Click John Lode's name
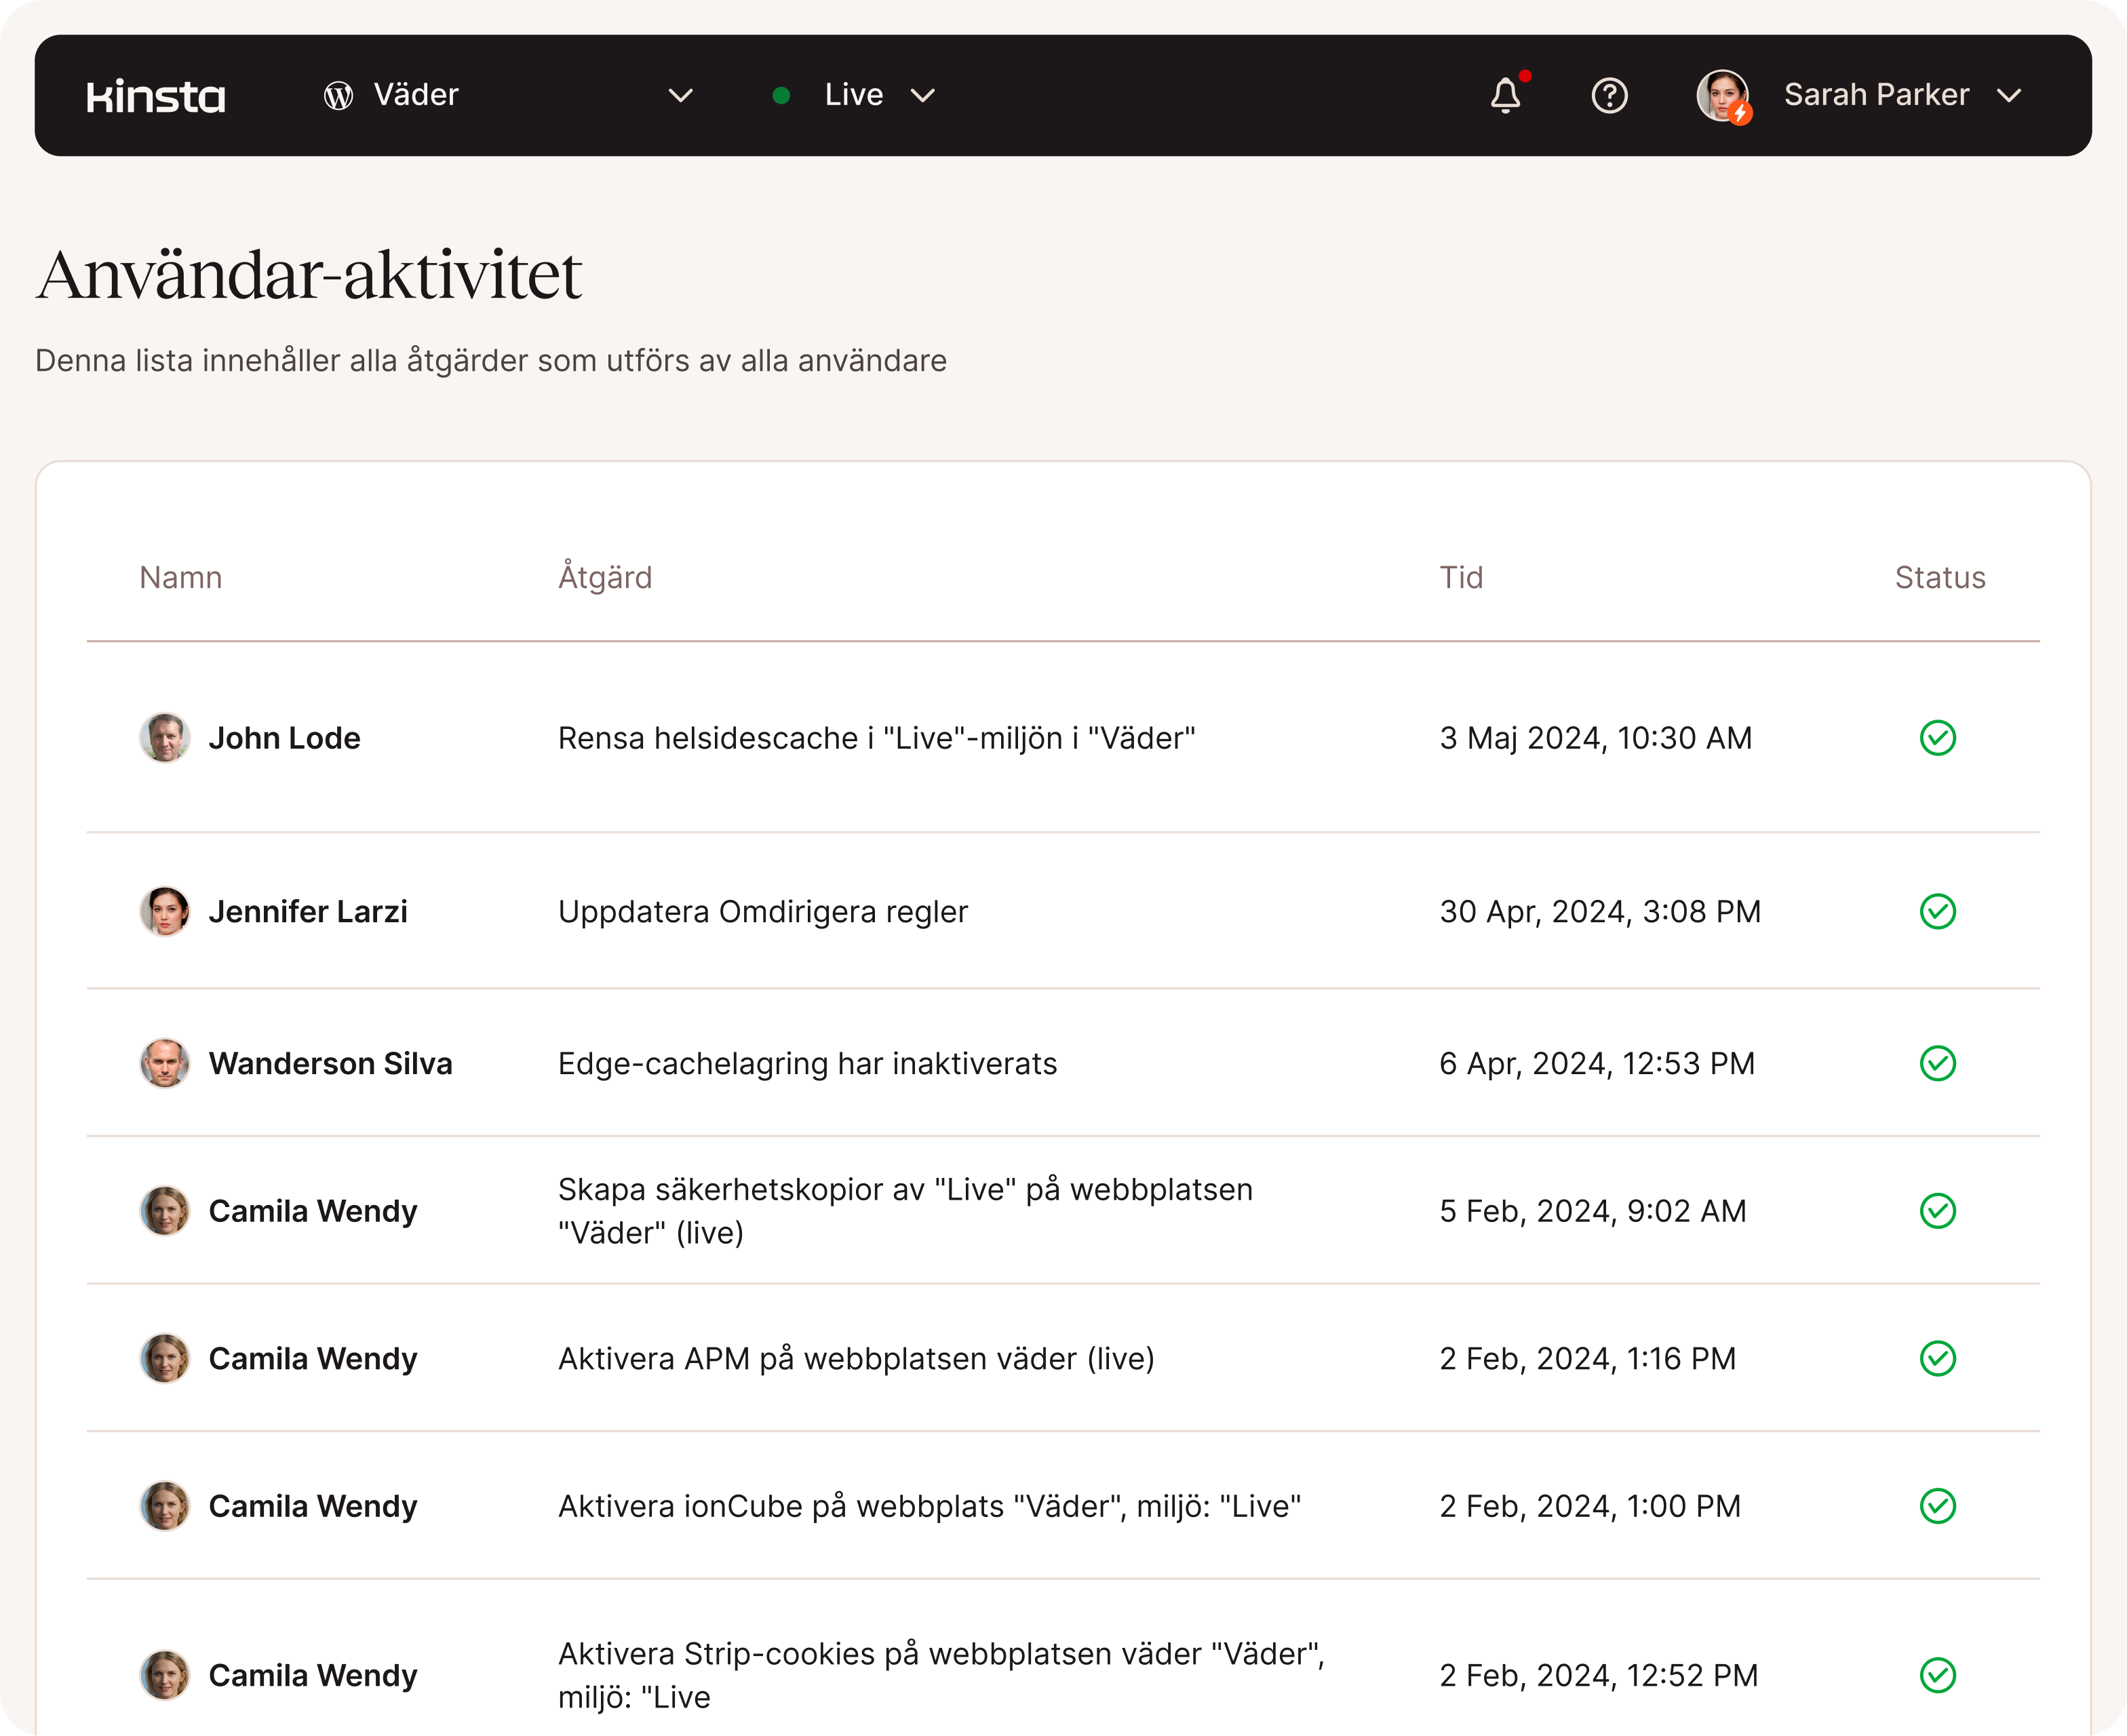This screenshot has width=2127, height=1736. pos(284,738)
